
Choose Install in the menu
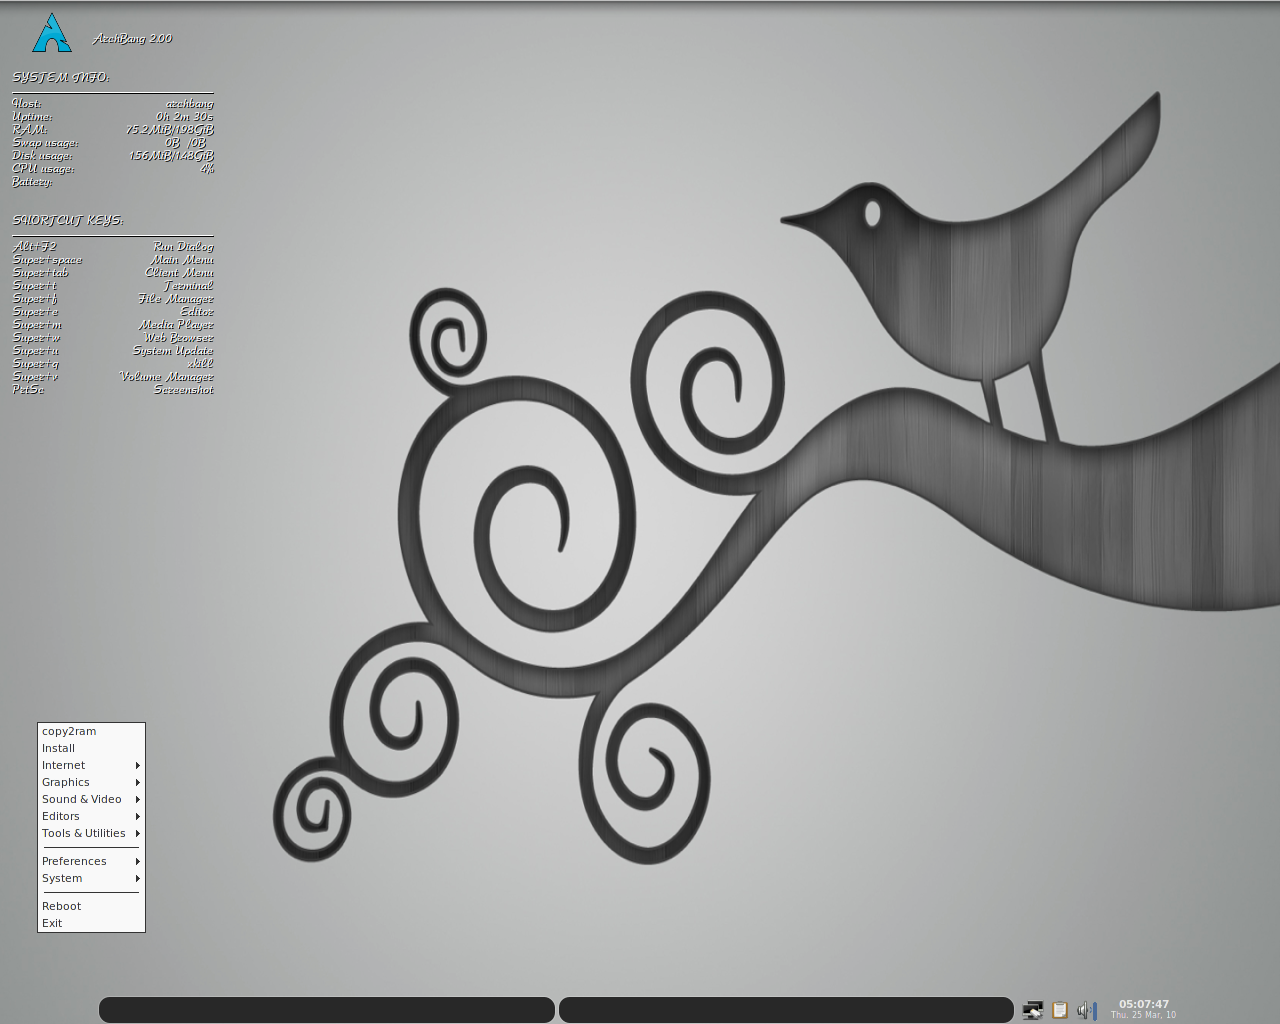point(91,748)
